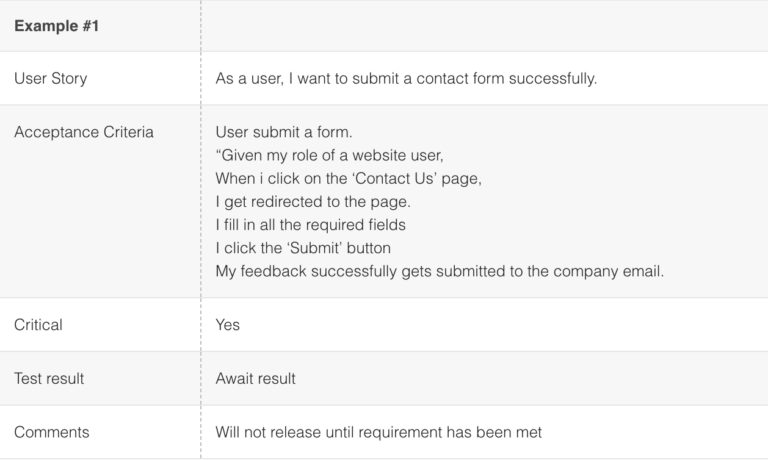The image size is (768, 460).
Task: Select the 'Comments' row label
Action: 51,432
